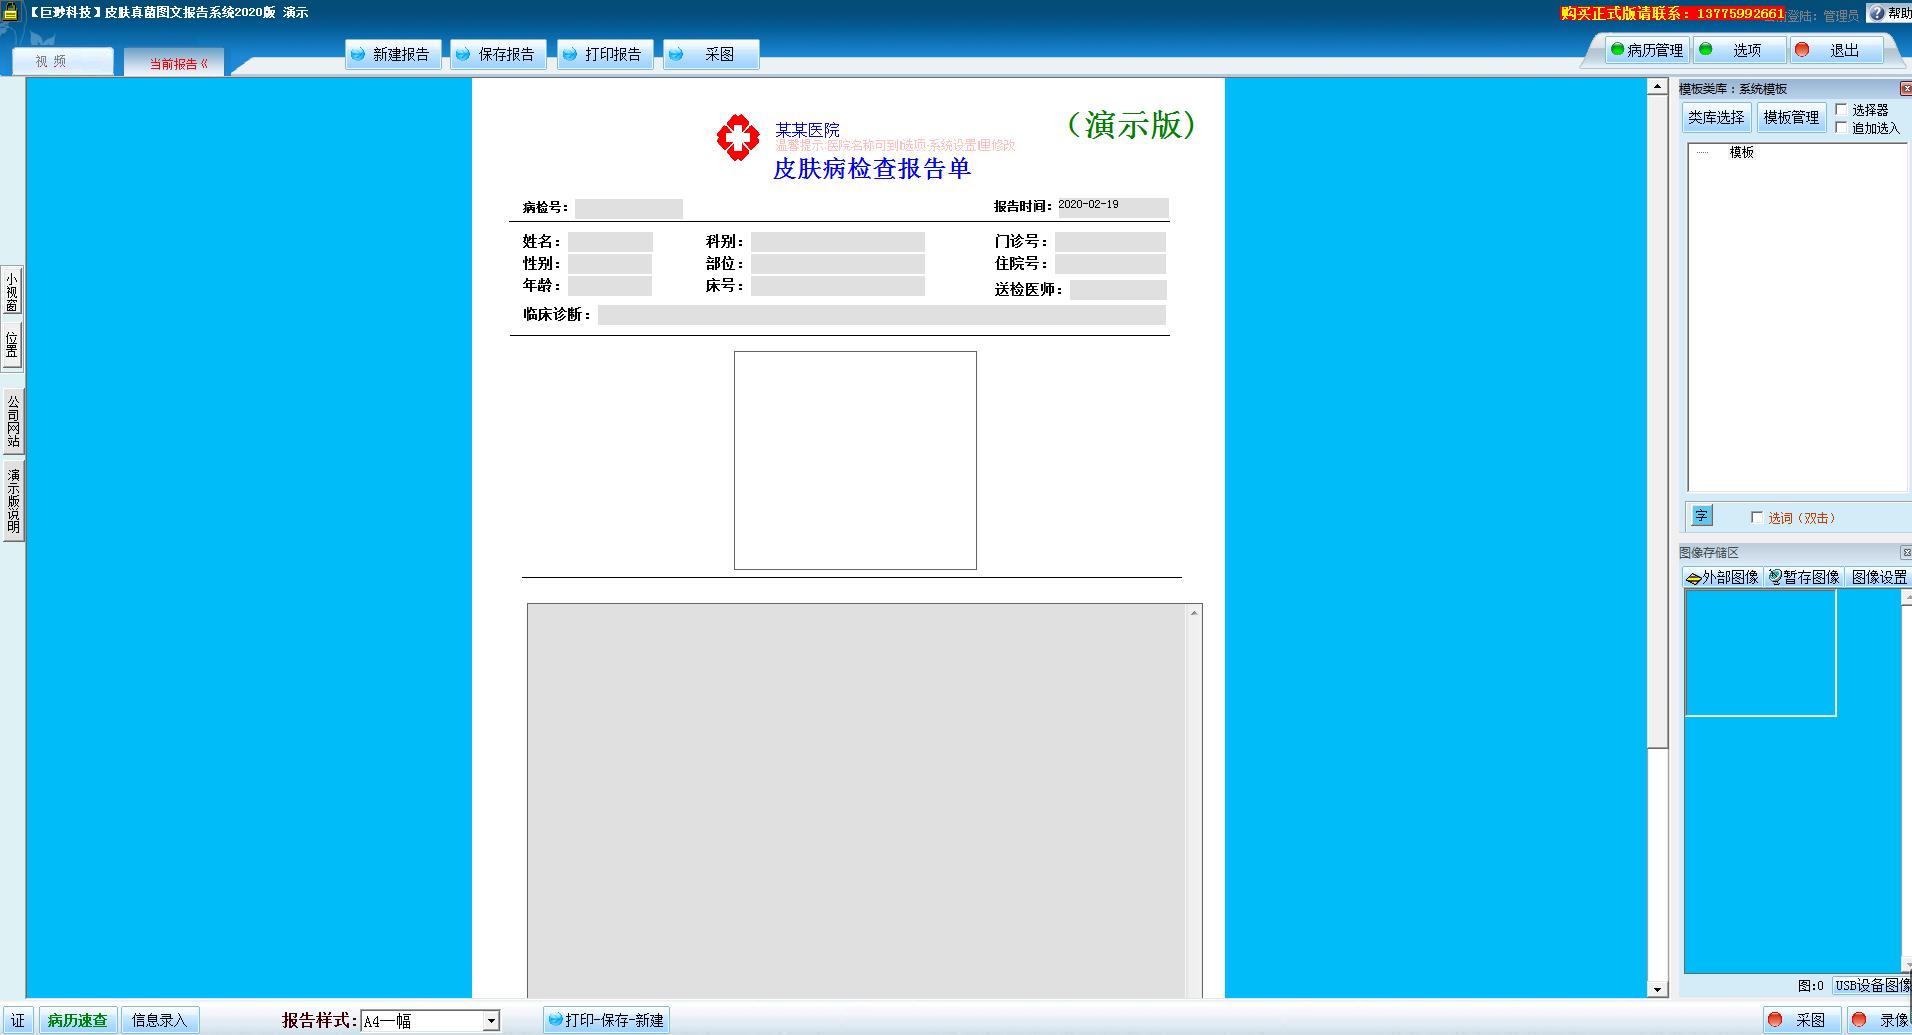Click the 采图 capture button in top toolbar
Viewport: 1912px width, 1035px height.
pyautogui.click(x=711, y=54)
